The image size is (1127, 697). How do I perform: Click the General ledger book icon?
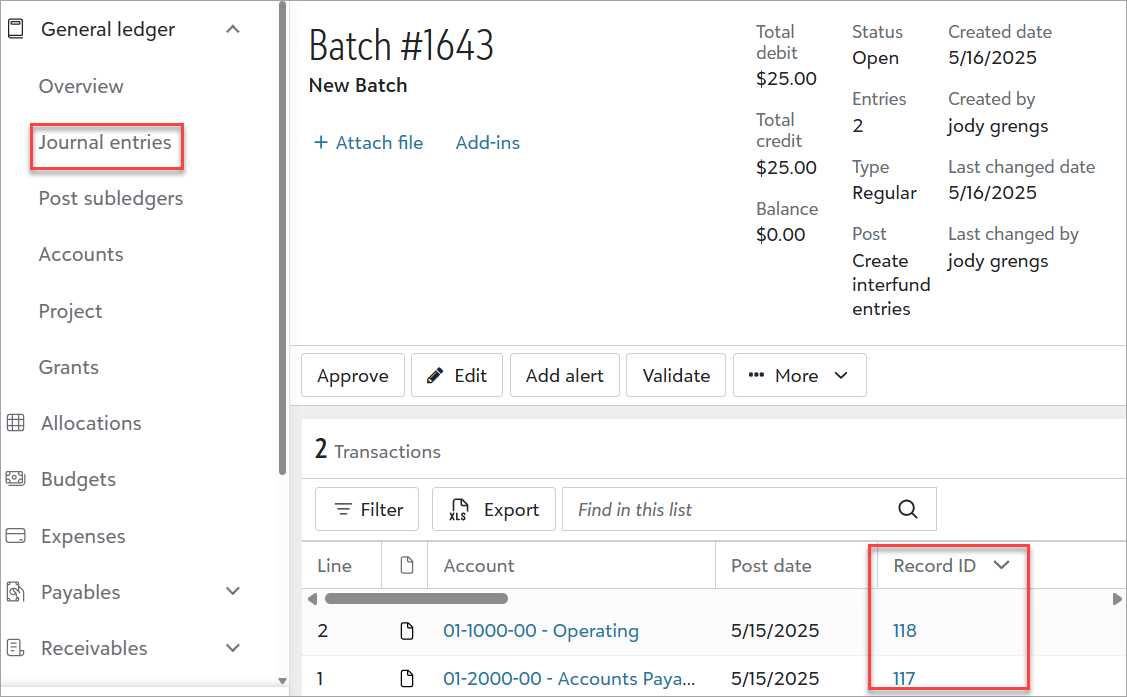point(15,29)
